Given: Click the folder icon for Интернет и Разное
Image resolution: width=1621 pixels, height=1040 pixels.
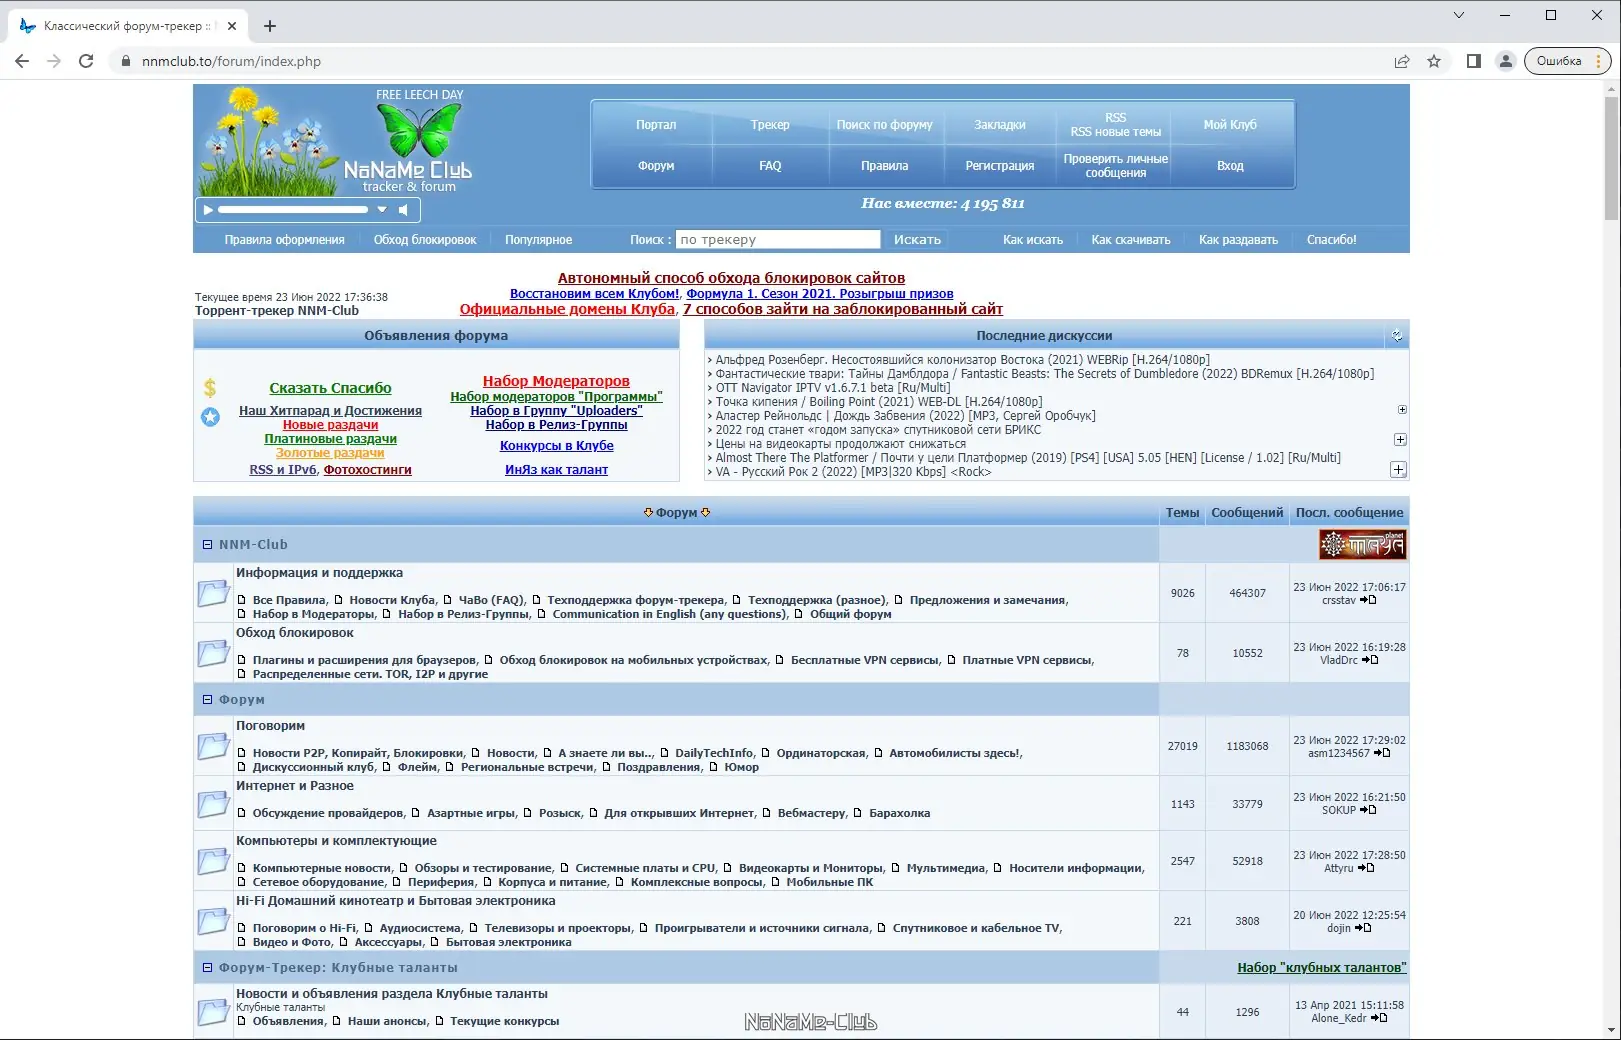Looking at the screenshot, I should point(213,804).
